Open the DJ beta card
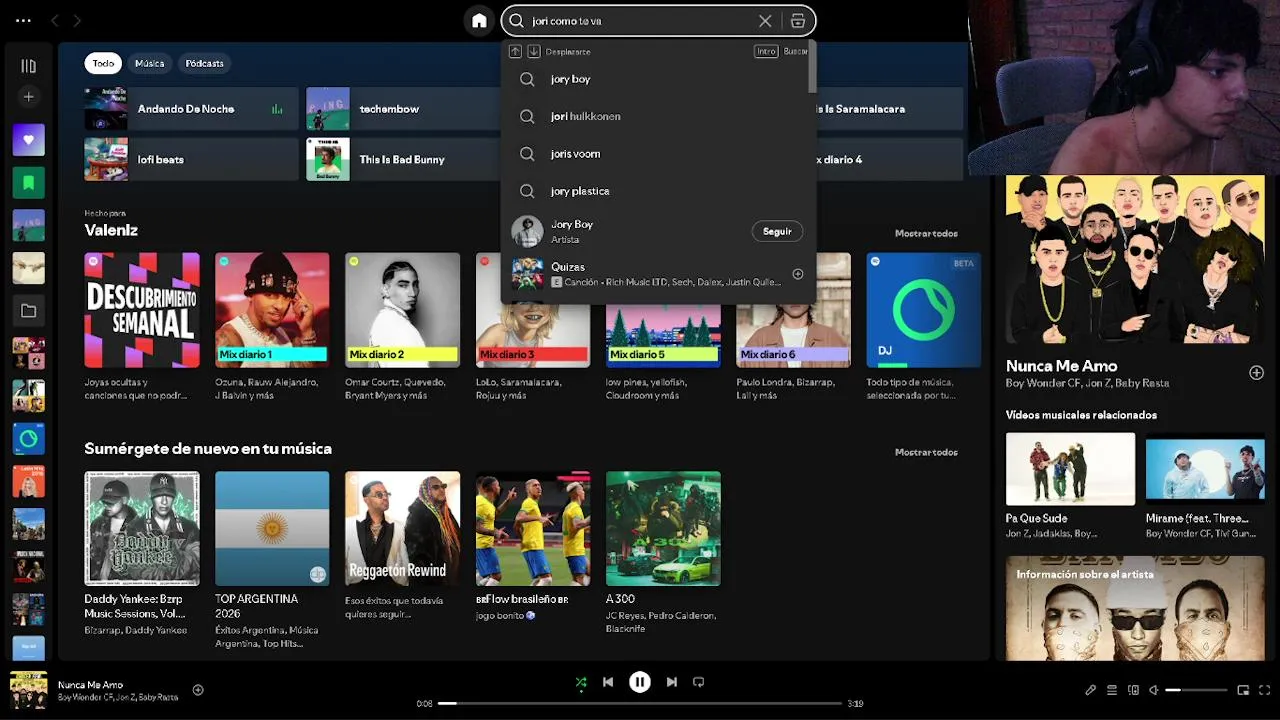The width and height of the screenshot is (1280, 720). [x=923, y=310]
